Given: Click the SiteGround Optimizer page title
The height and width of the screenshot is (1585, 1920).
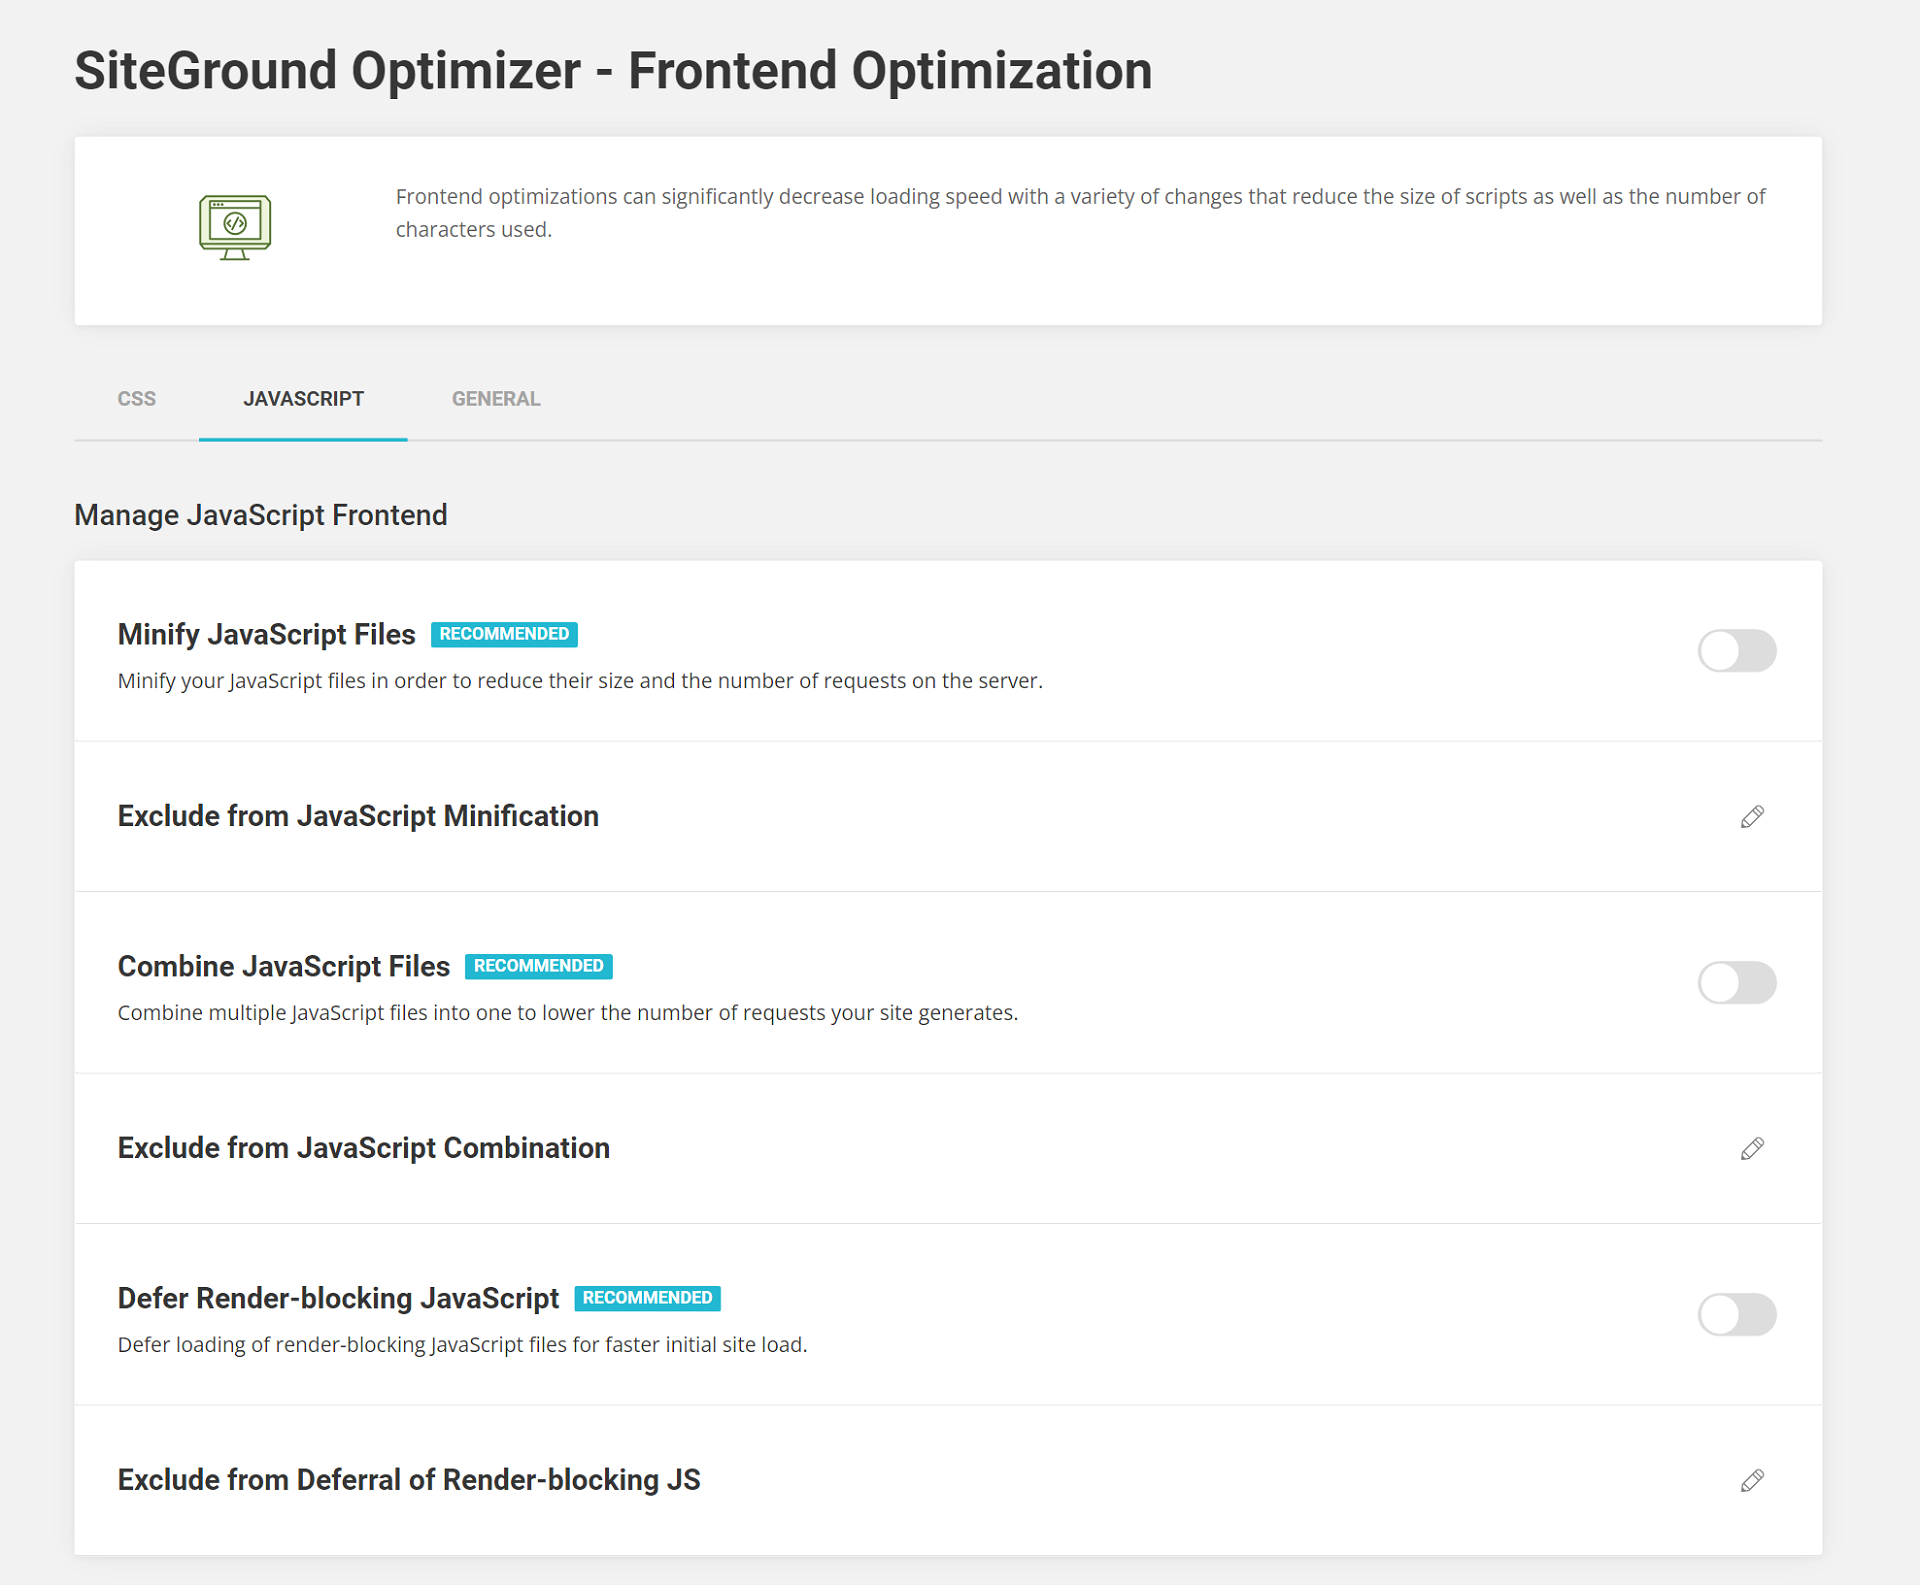Looking at the screenshot, I should (x=612, y=70).
